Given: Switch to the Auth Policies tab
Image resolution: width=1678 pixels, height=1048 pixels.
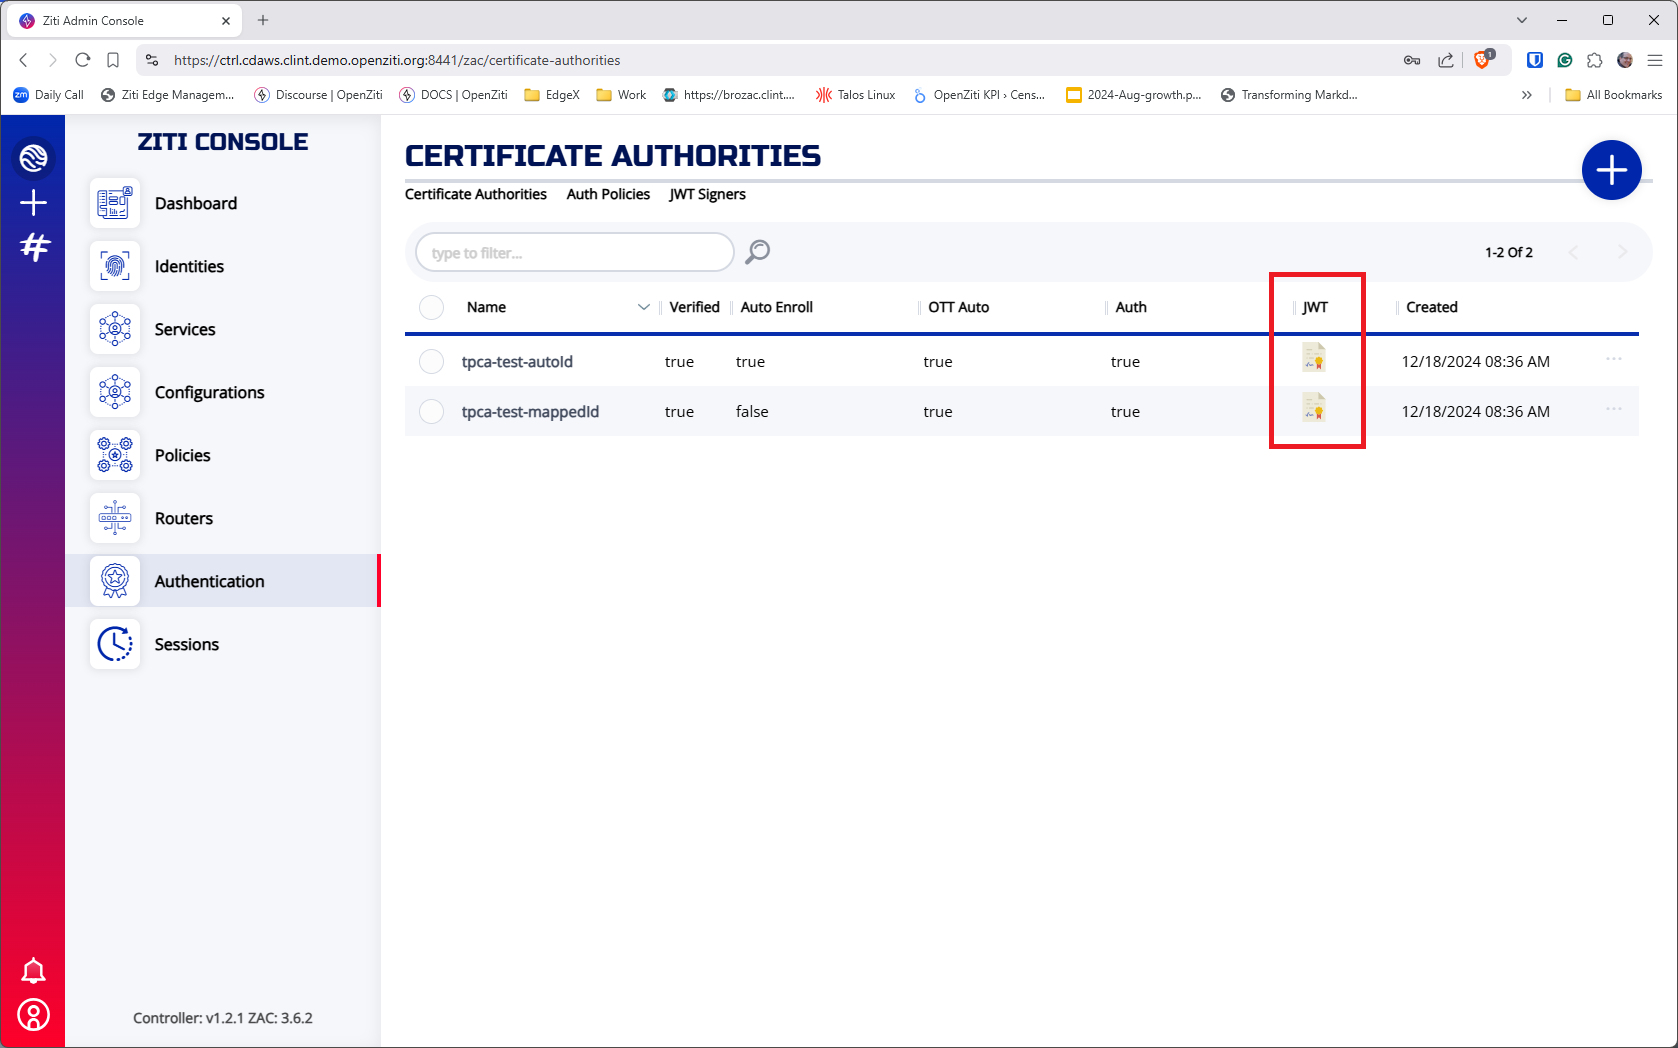Looking at the screenshot, I should tap(608, 194).
